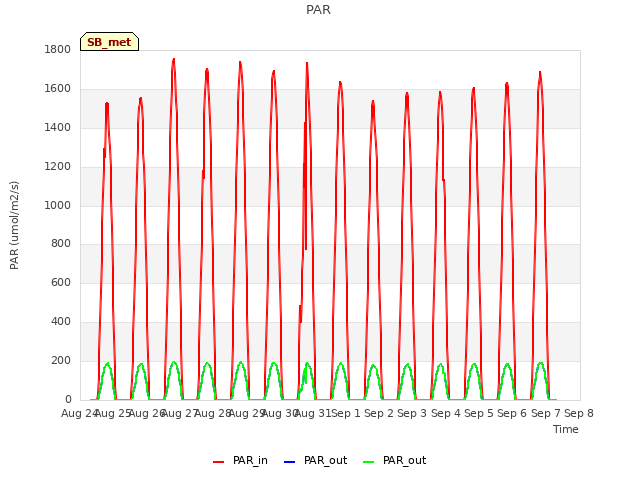The image size is (640, 480).
Task: Click the Sep 7 x-axis label
Action: pyautogui.click(x=546, y=413)
